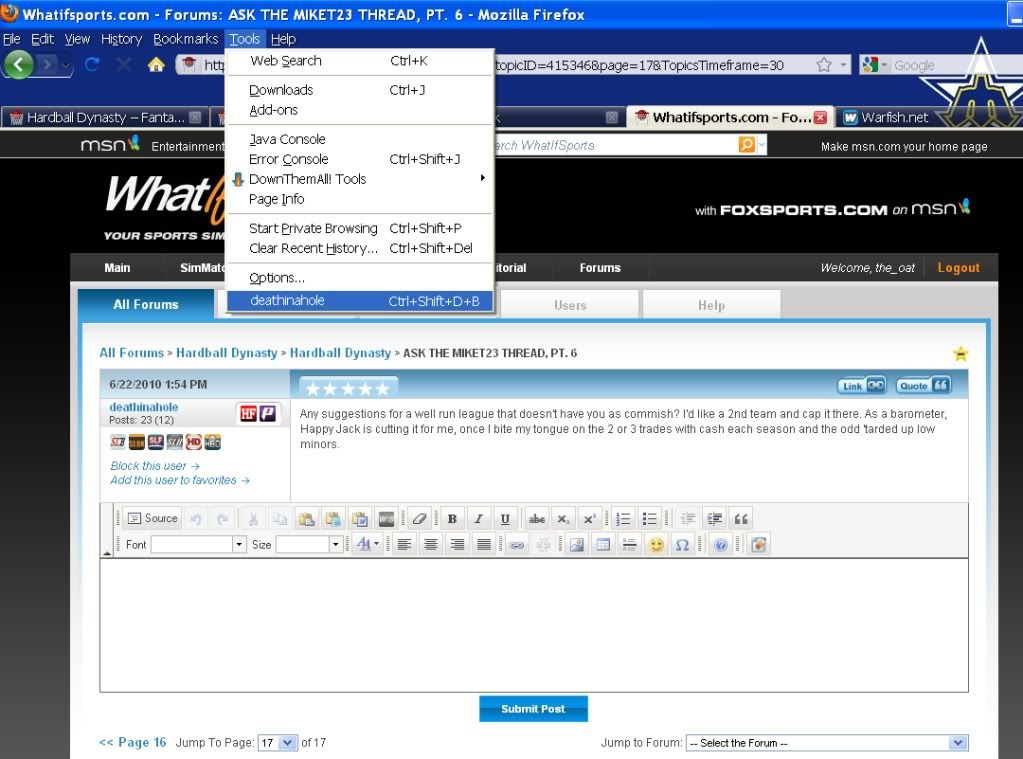Toggle the favorite star for this thread
The width and height of the screenshot is (1023, 759).
pyautogui.click(x=960, y=353)
